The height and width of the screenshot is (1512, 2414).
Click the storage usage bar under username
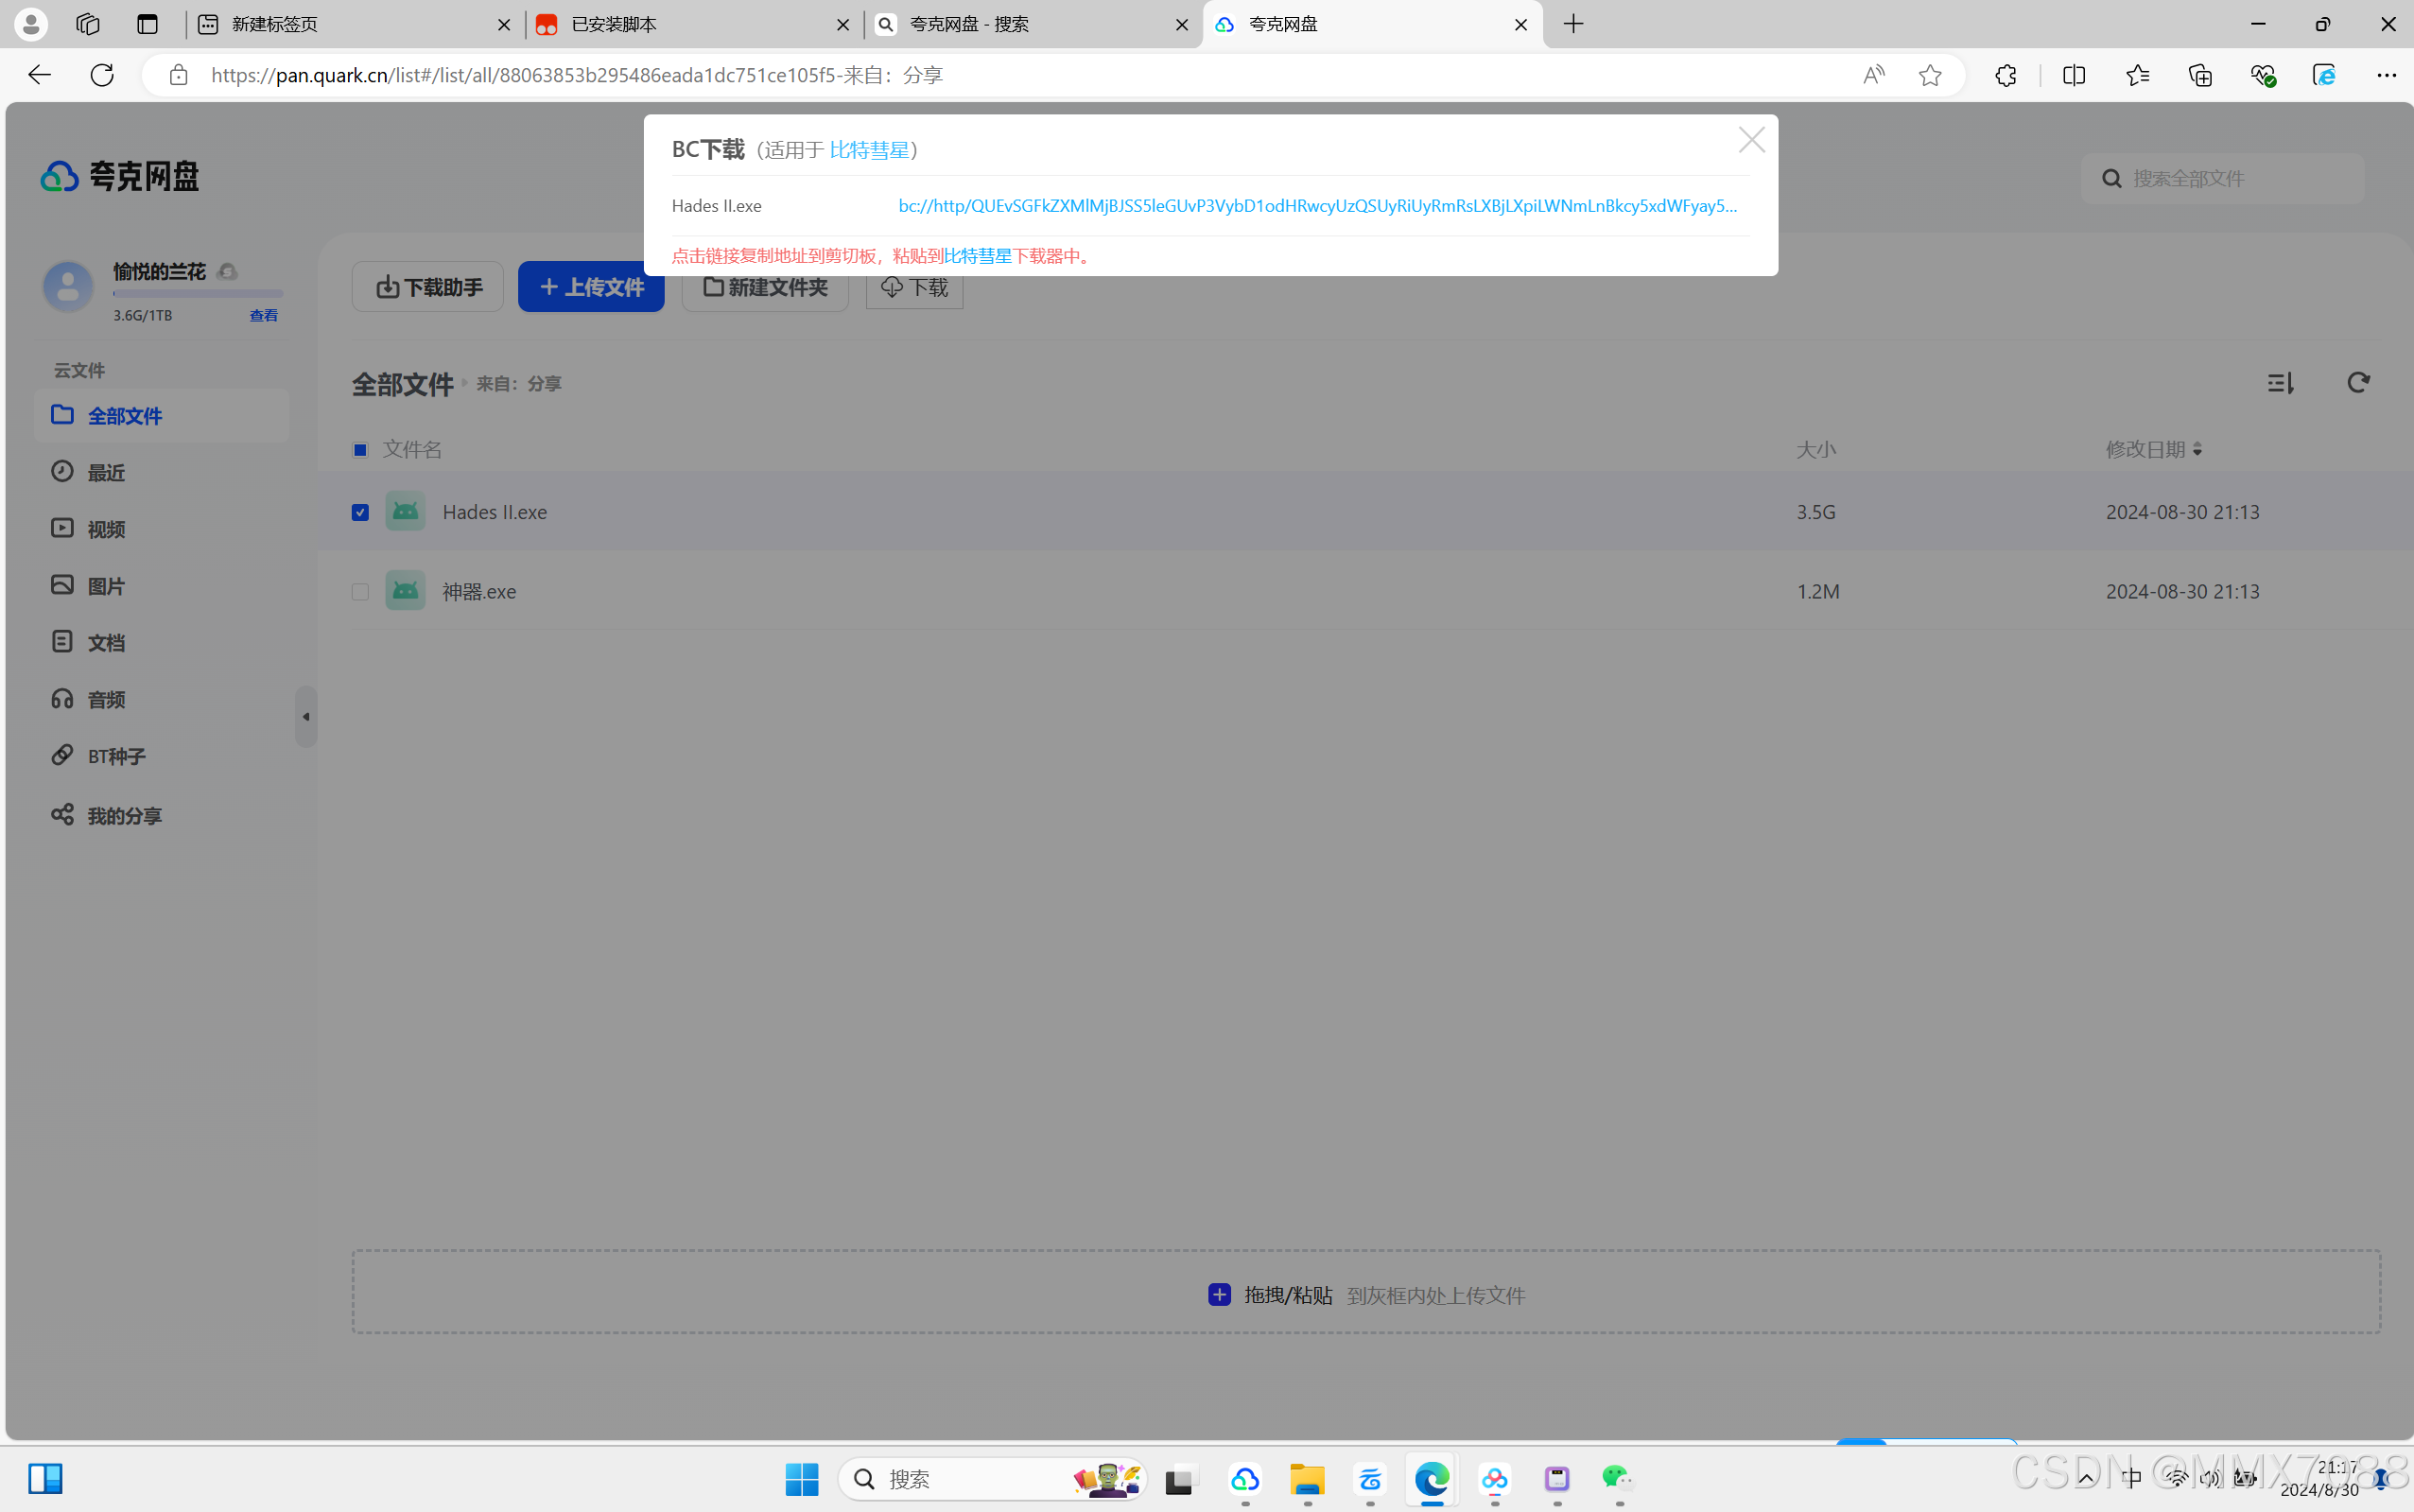tap(197, 294)
